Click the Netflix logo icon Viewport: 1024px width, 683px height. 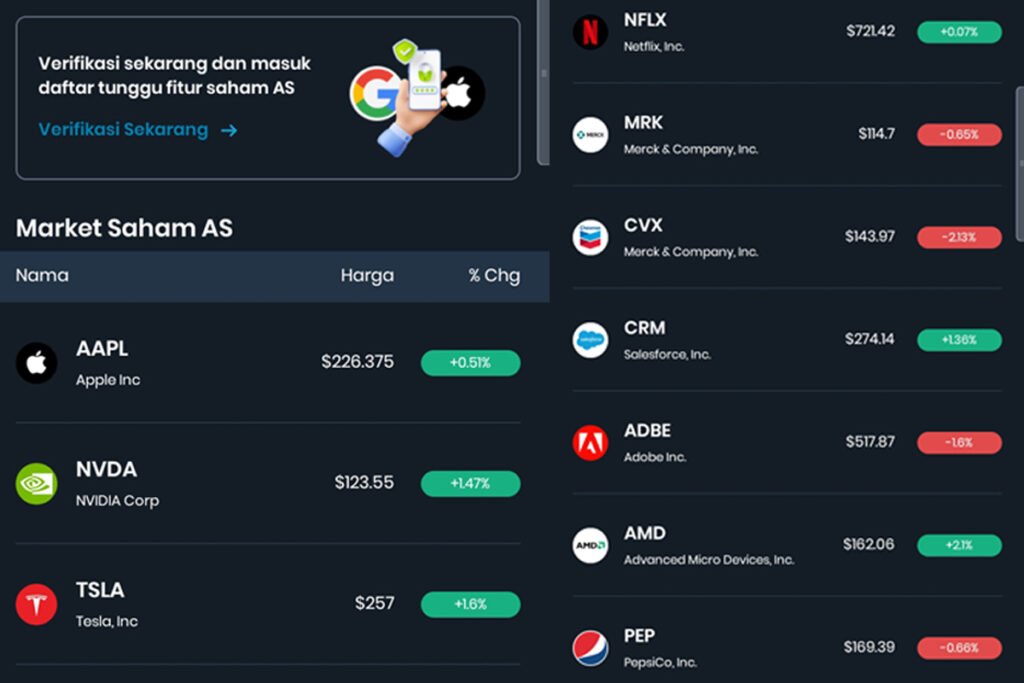click(590, 31)
